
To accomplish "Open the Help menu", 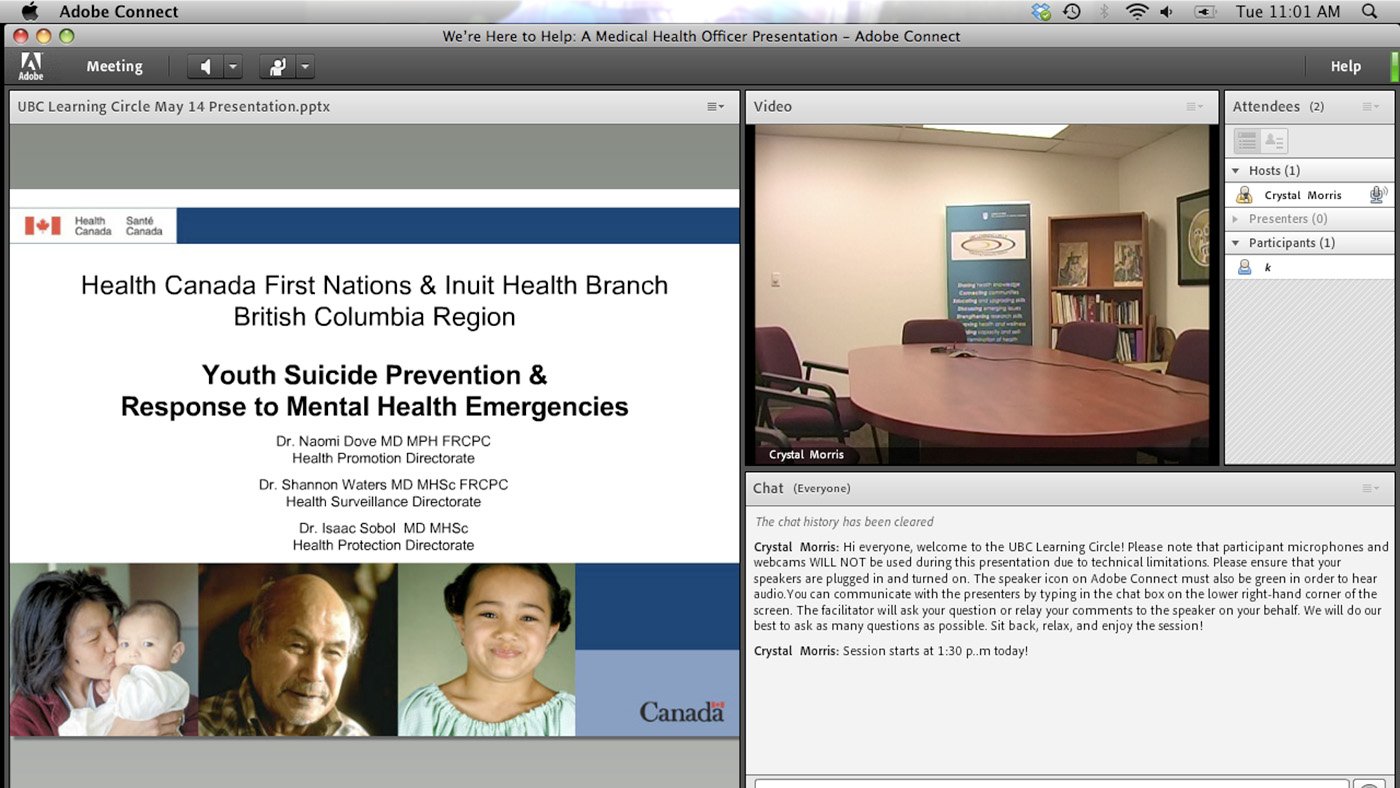I will coord(1345,67).
